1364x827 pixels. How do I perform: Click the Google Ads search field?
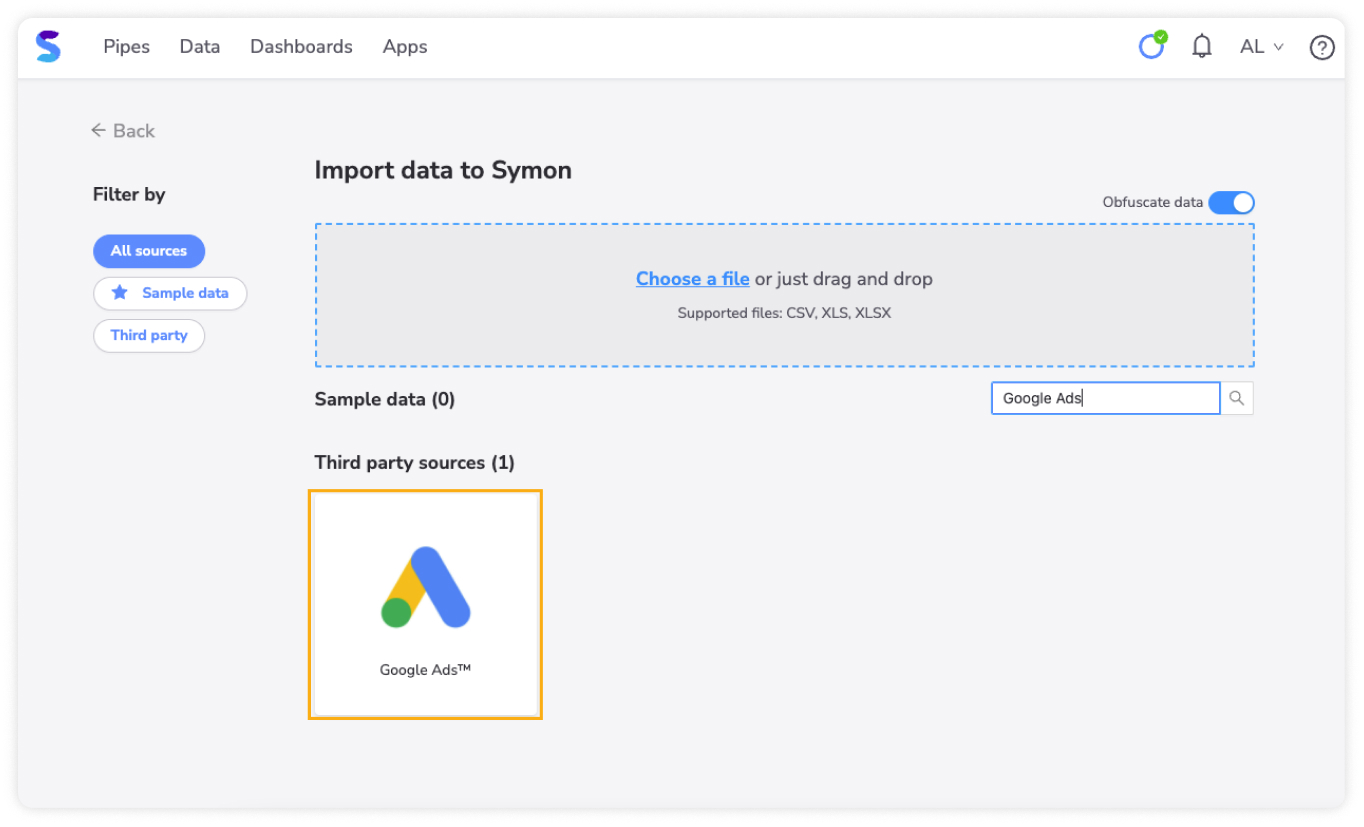coord(1106,398)
